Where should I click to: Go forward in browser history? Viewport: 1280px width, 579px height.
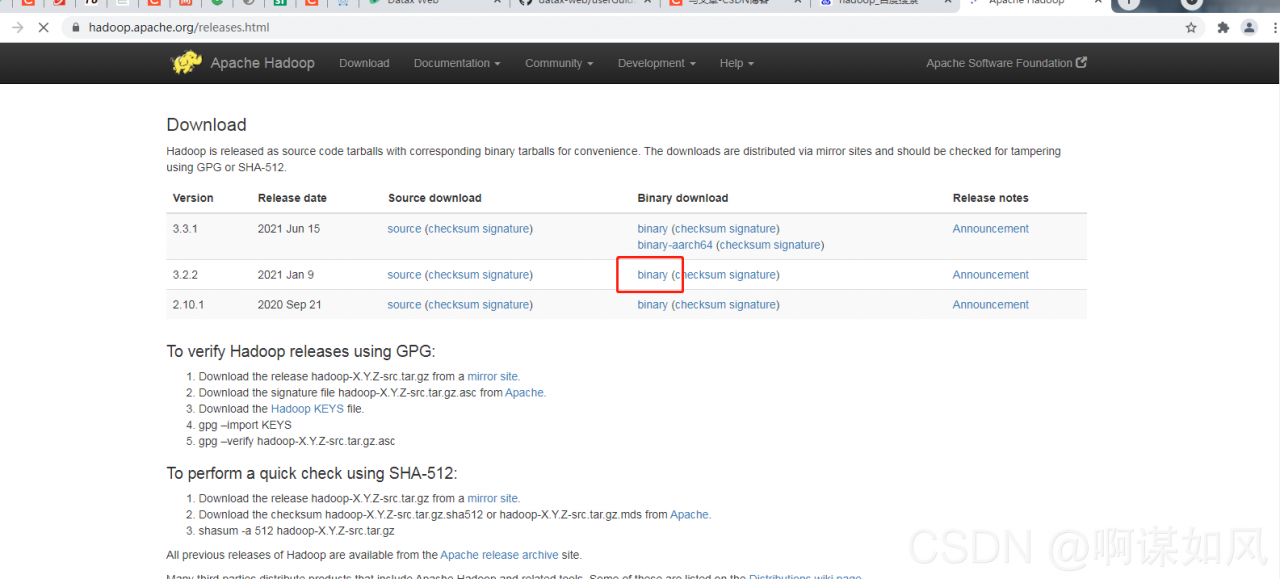[x=17, y=28]
